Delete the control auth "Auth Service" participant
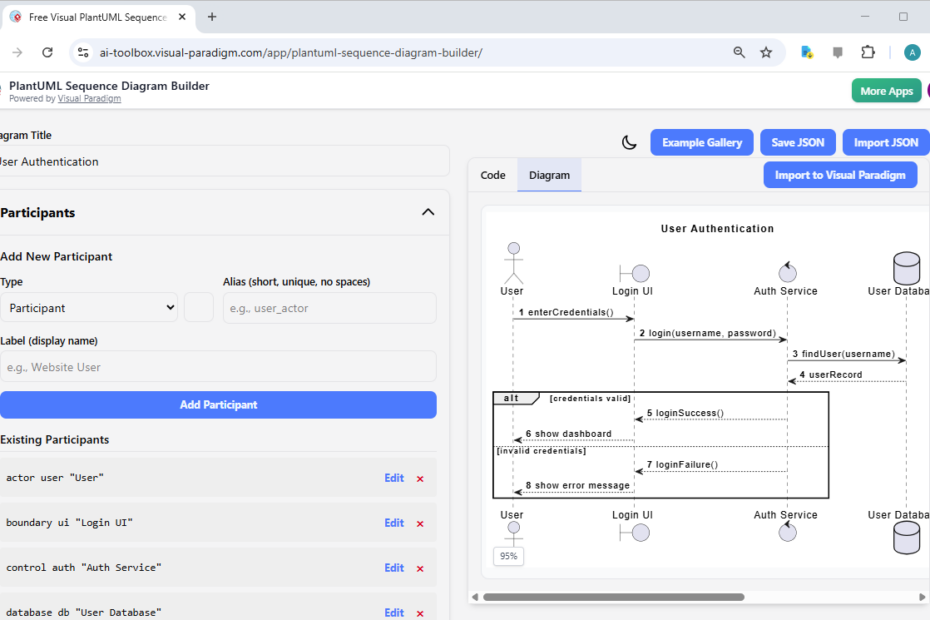This screenshot has height=620, width=930. (420, 569)
